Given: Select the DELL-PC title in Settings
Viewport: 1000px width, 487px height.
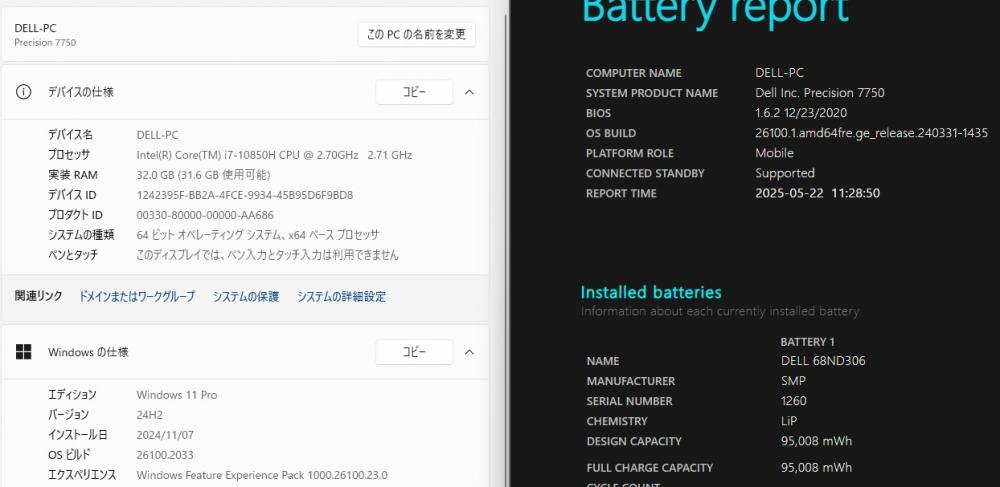Looking at the screenshot, I should (35, 28).
